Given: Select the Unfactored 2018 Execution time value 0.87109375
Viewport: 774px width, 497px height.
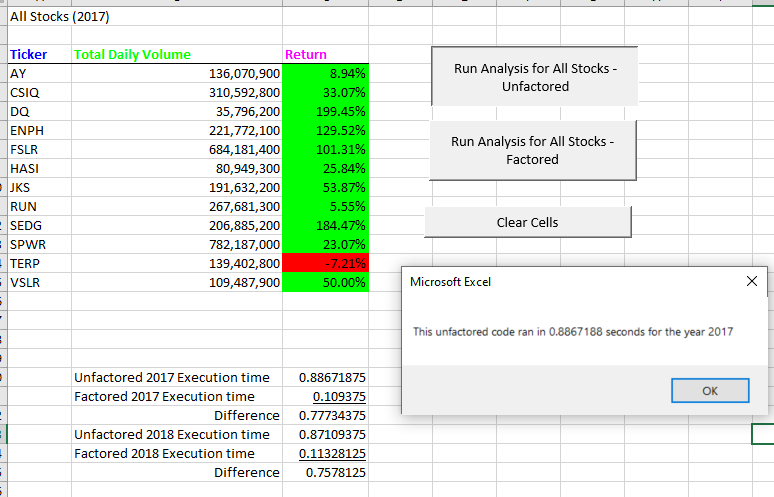Looking at the screenshot, I should point(325,435).
